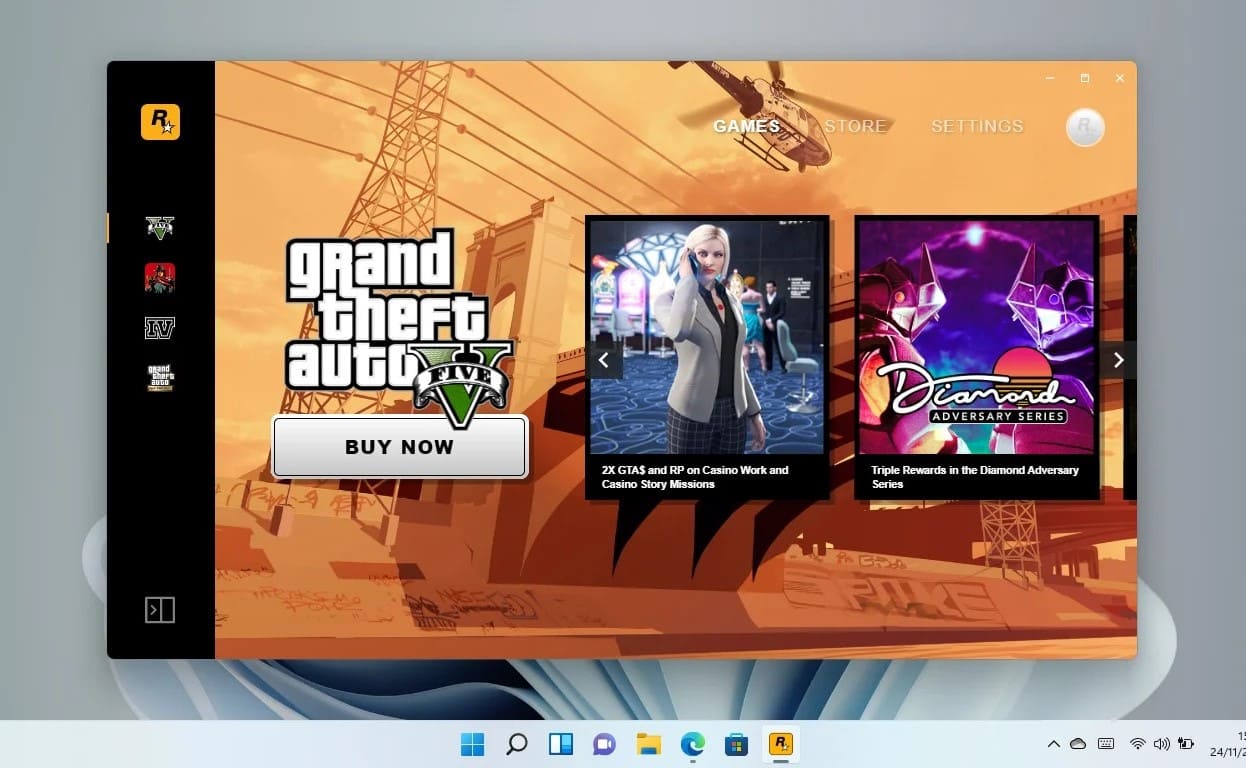Open GTA San Andeas from the game sidebar
The width and height of the screenshot is (1246, 768).
160,378
